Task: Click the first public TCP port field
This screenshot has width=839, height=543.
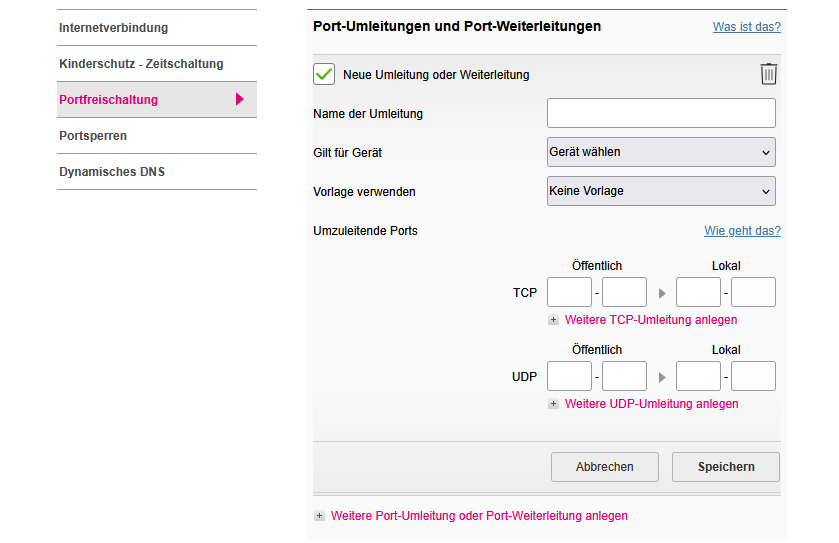Action: click(x=569, y=292)
